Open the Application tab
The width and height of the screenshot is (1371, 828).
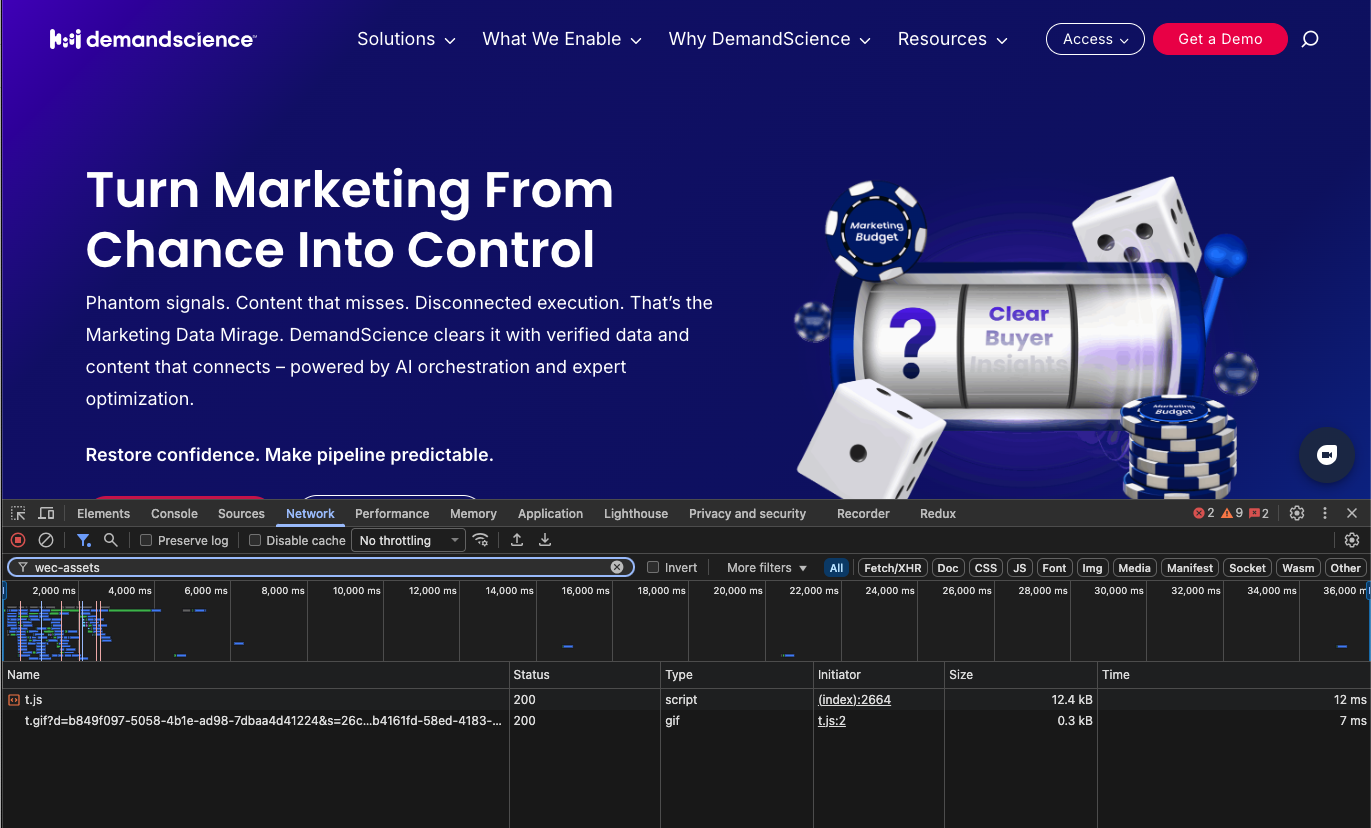pos(550,513)
